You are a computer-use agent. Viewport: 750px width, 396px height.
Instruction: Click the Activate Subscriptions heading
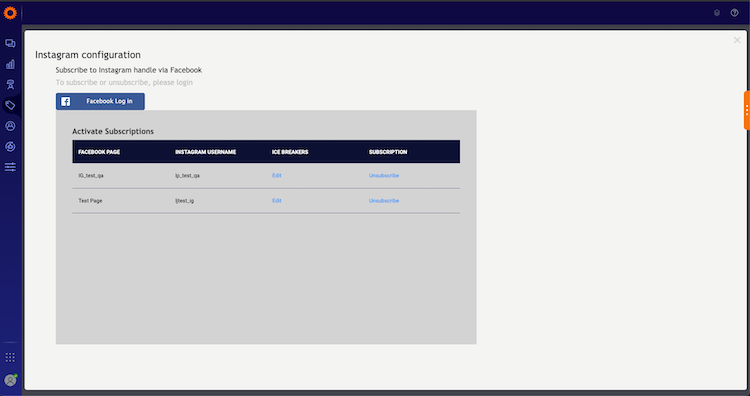click(x=113, y=131)
